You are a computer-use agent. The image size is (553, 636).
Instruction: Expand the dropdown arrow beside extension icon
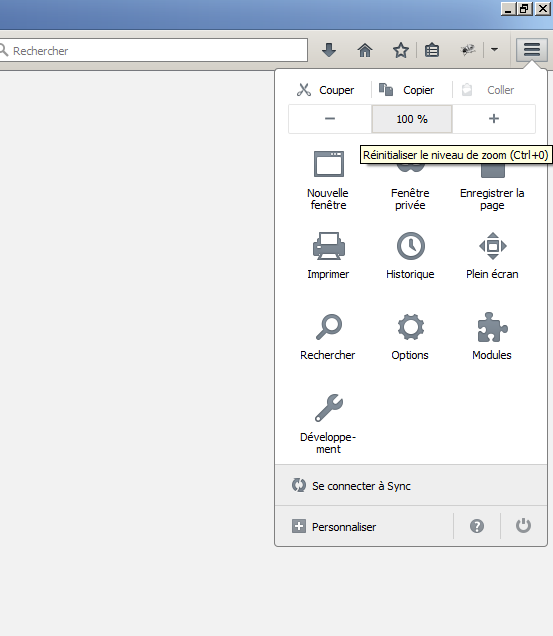click(x=494, y=50)
